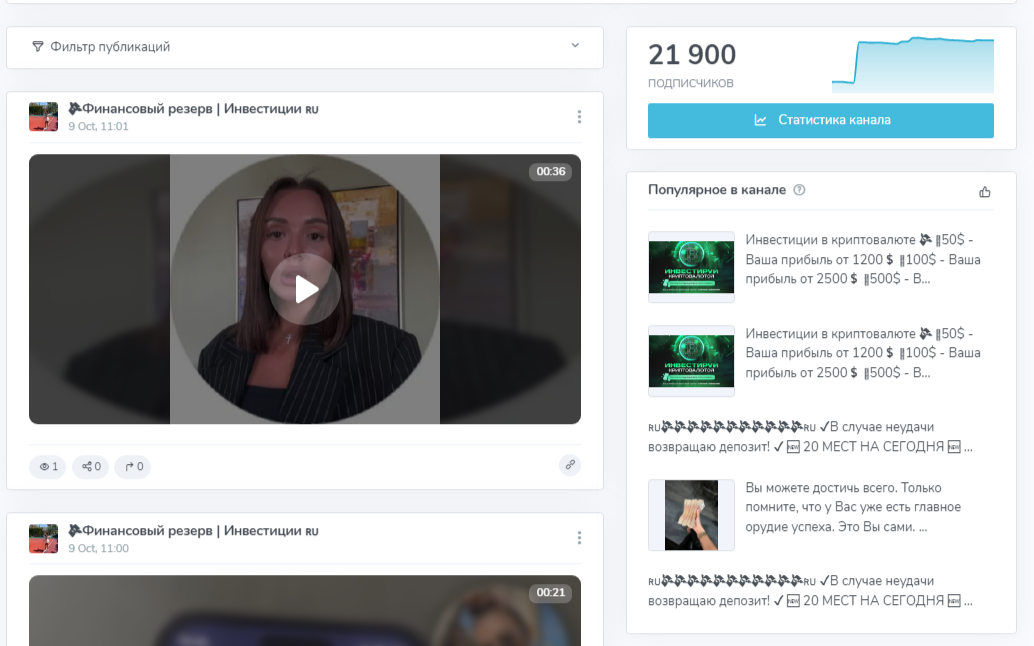Click help icon beside Популярное в канале
Screen dimensions: 1034x646
pos(799,190)
